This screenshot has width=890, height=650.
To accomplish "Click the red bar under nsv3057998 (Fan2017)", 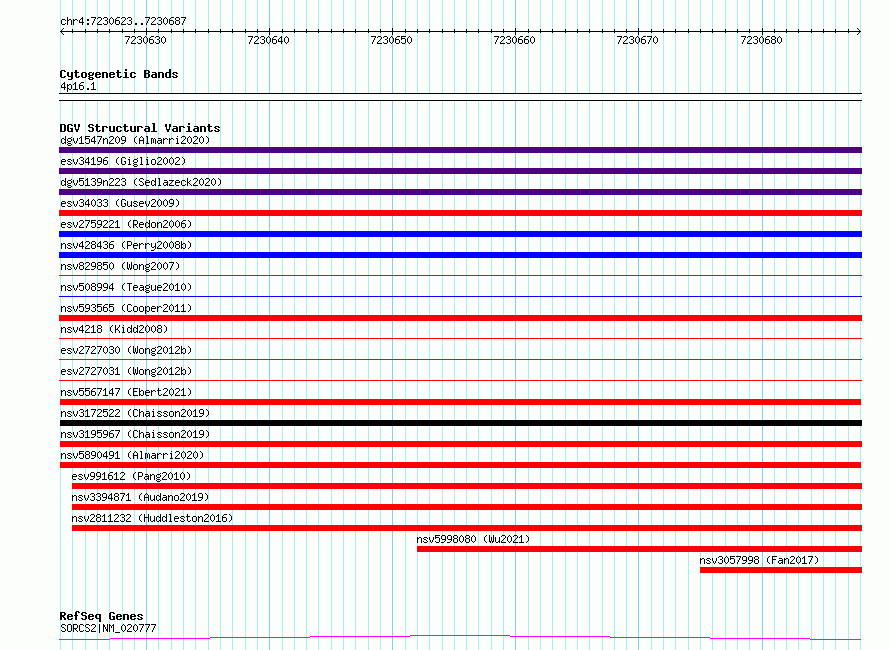I will [781, 570].
